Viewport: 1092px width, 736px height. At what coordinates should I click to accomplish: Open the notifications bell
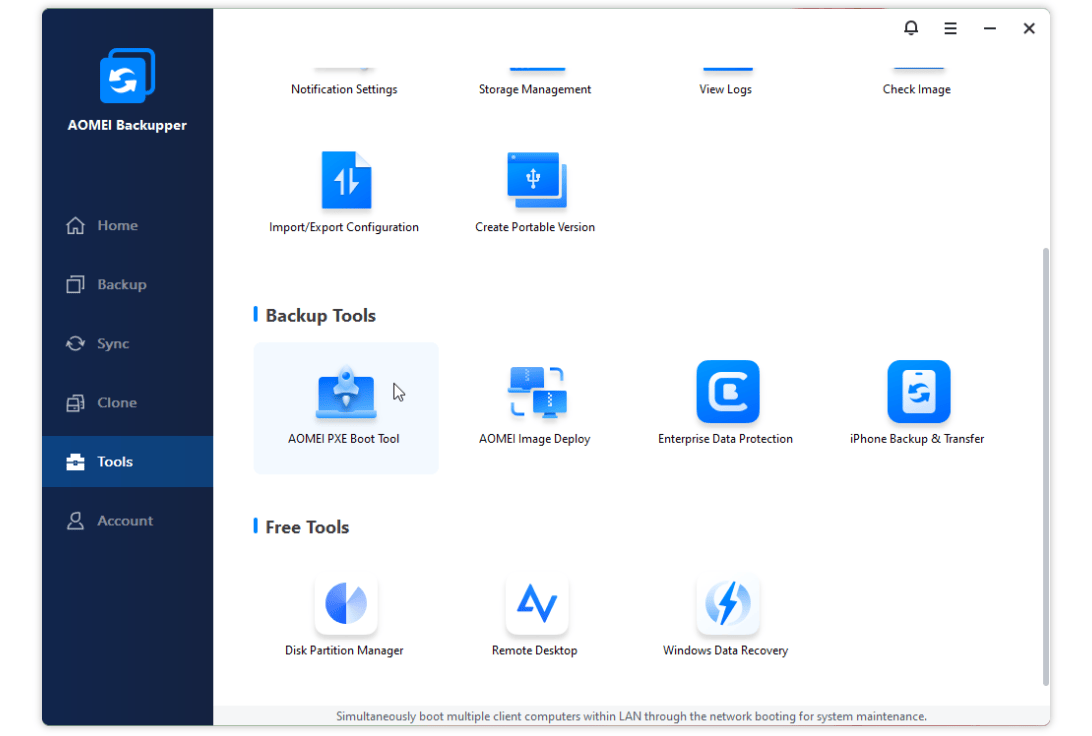[911, 28]
